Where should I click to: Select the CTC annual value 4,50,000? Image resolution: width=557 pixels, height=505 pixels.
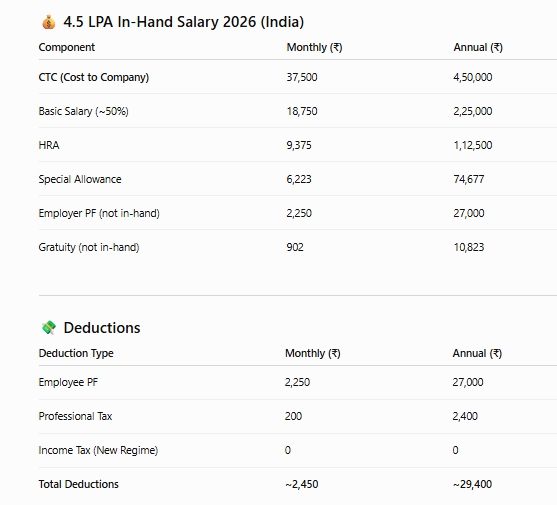pos(473,77)
